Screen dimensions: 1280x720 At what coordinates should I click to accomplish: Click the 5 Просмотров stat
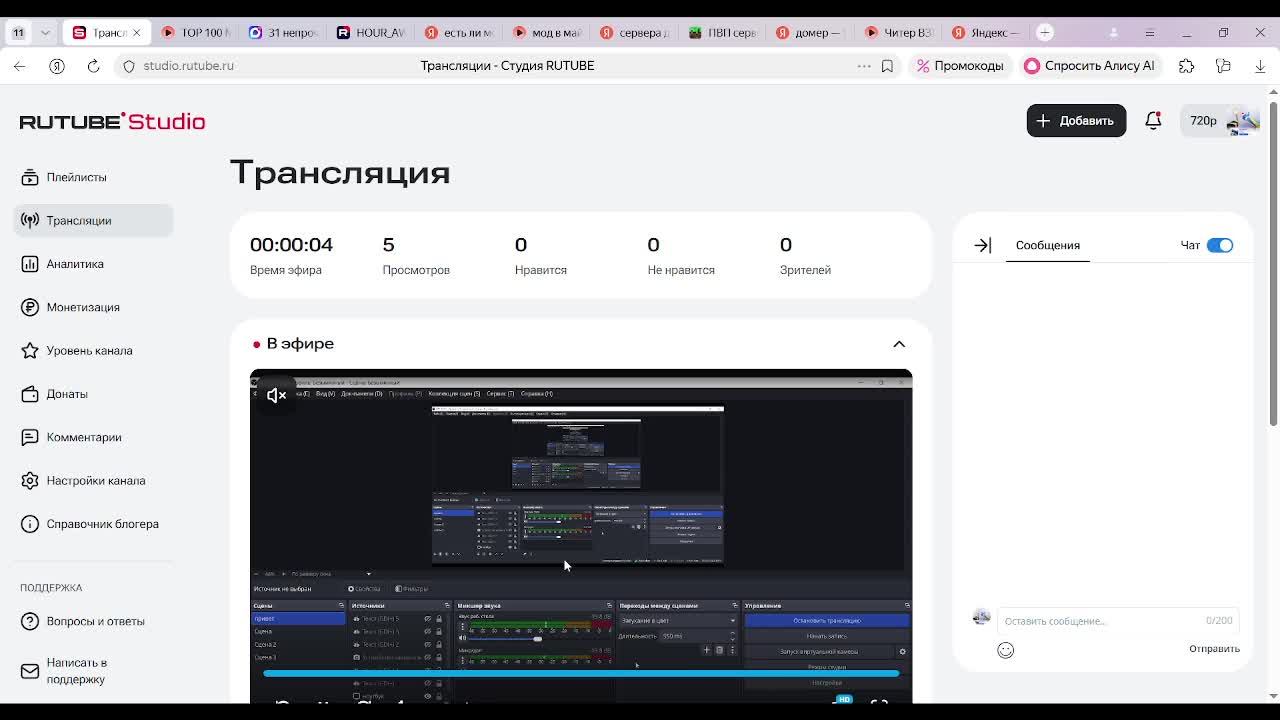click(416, 255)
